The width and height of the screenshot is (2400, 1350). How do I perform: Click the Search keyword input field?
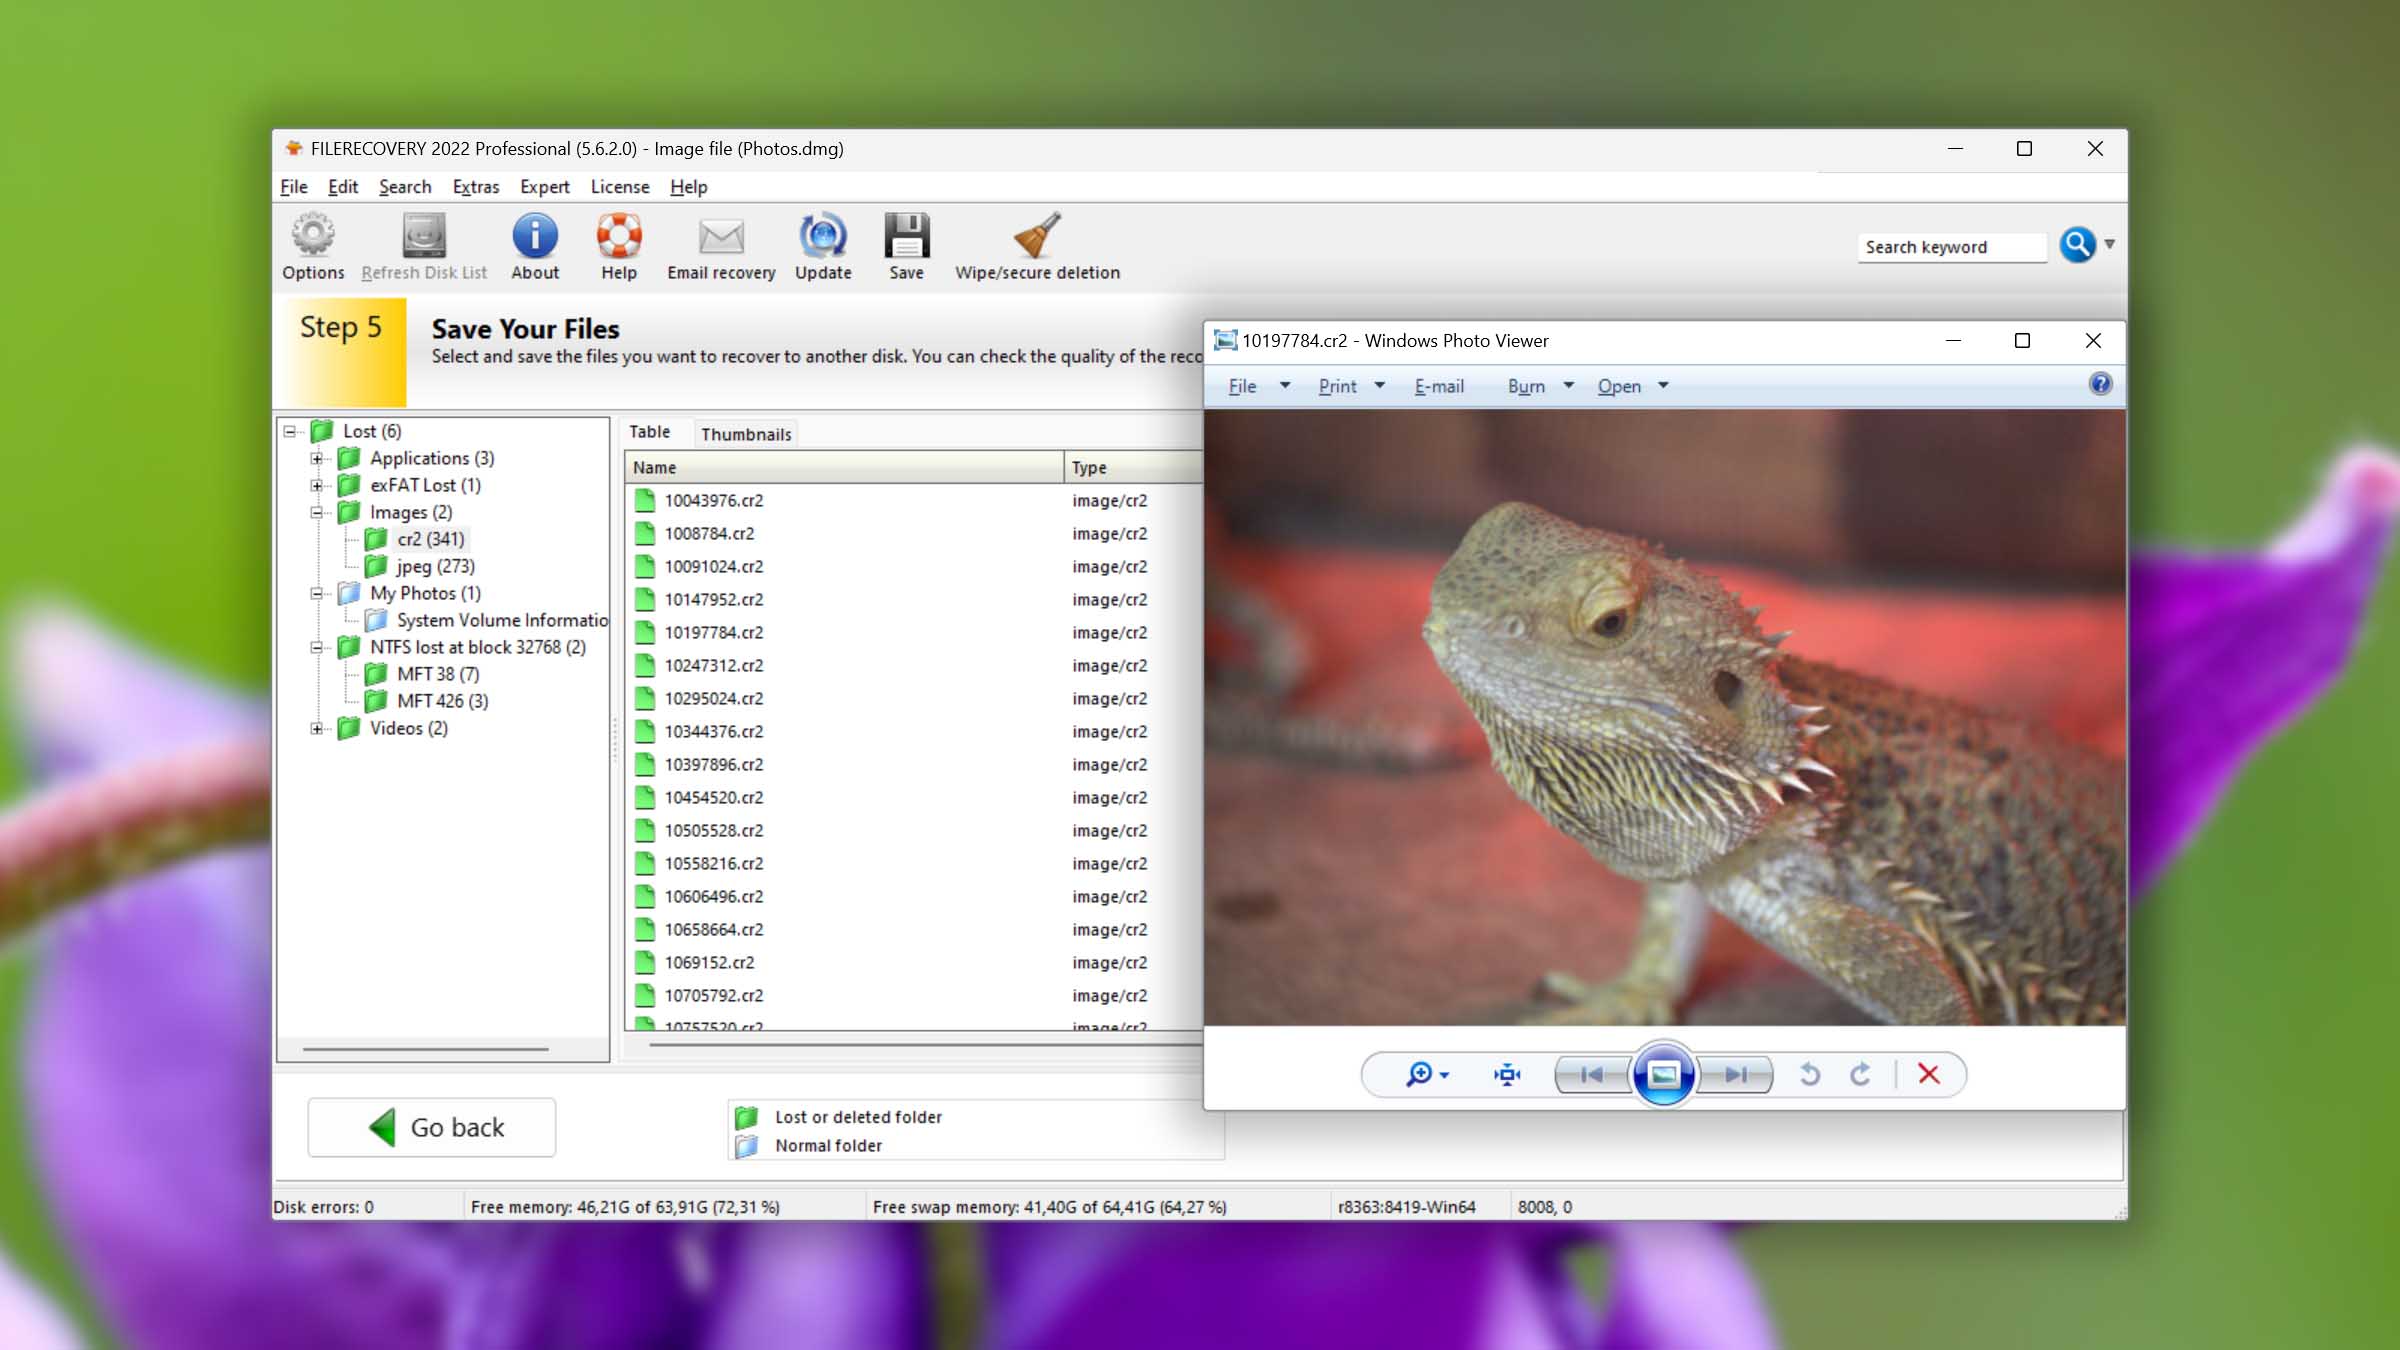point(1950,247)
